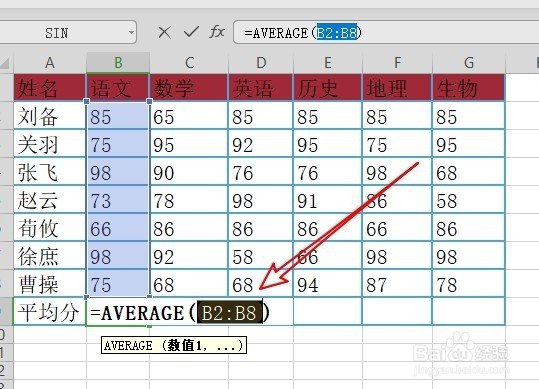Select the name cell 关羽
This screenshot has width=539, height=389.
pyautogui.click(x=50, y=144)
